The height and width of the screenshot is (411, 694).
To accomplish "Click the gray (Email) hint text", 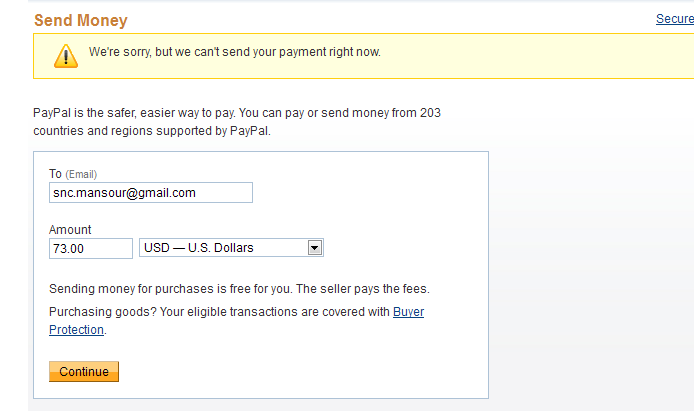I will pyautogui.click(x=81, y=174).
